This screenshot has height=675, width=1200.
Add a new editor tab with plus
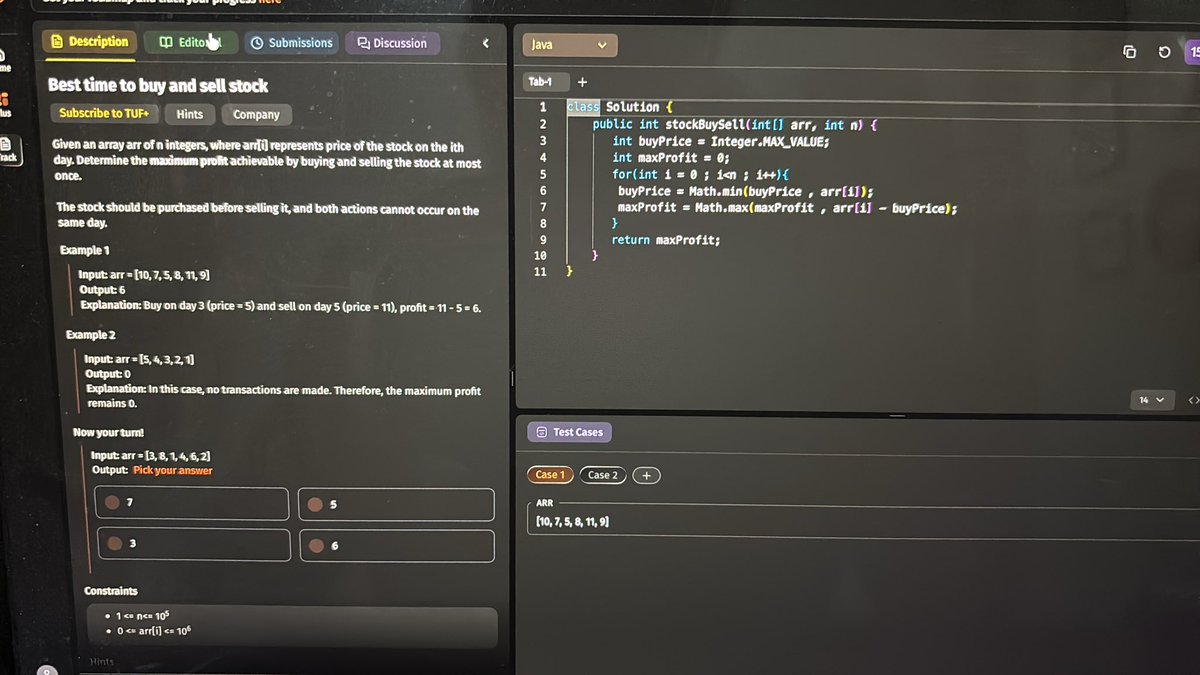tap(583, 82)
